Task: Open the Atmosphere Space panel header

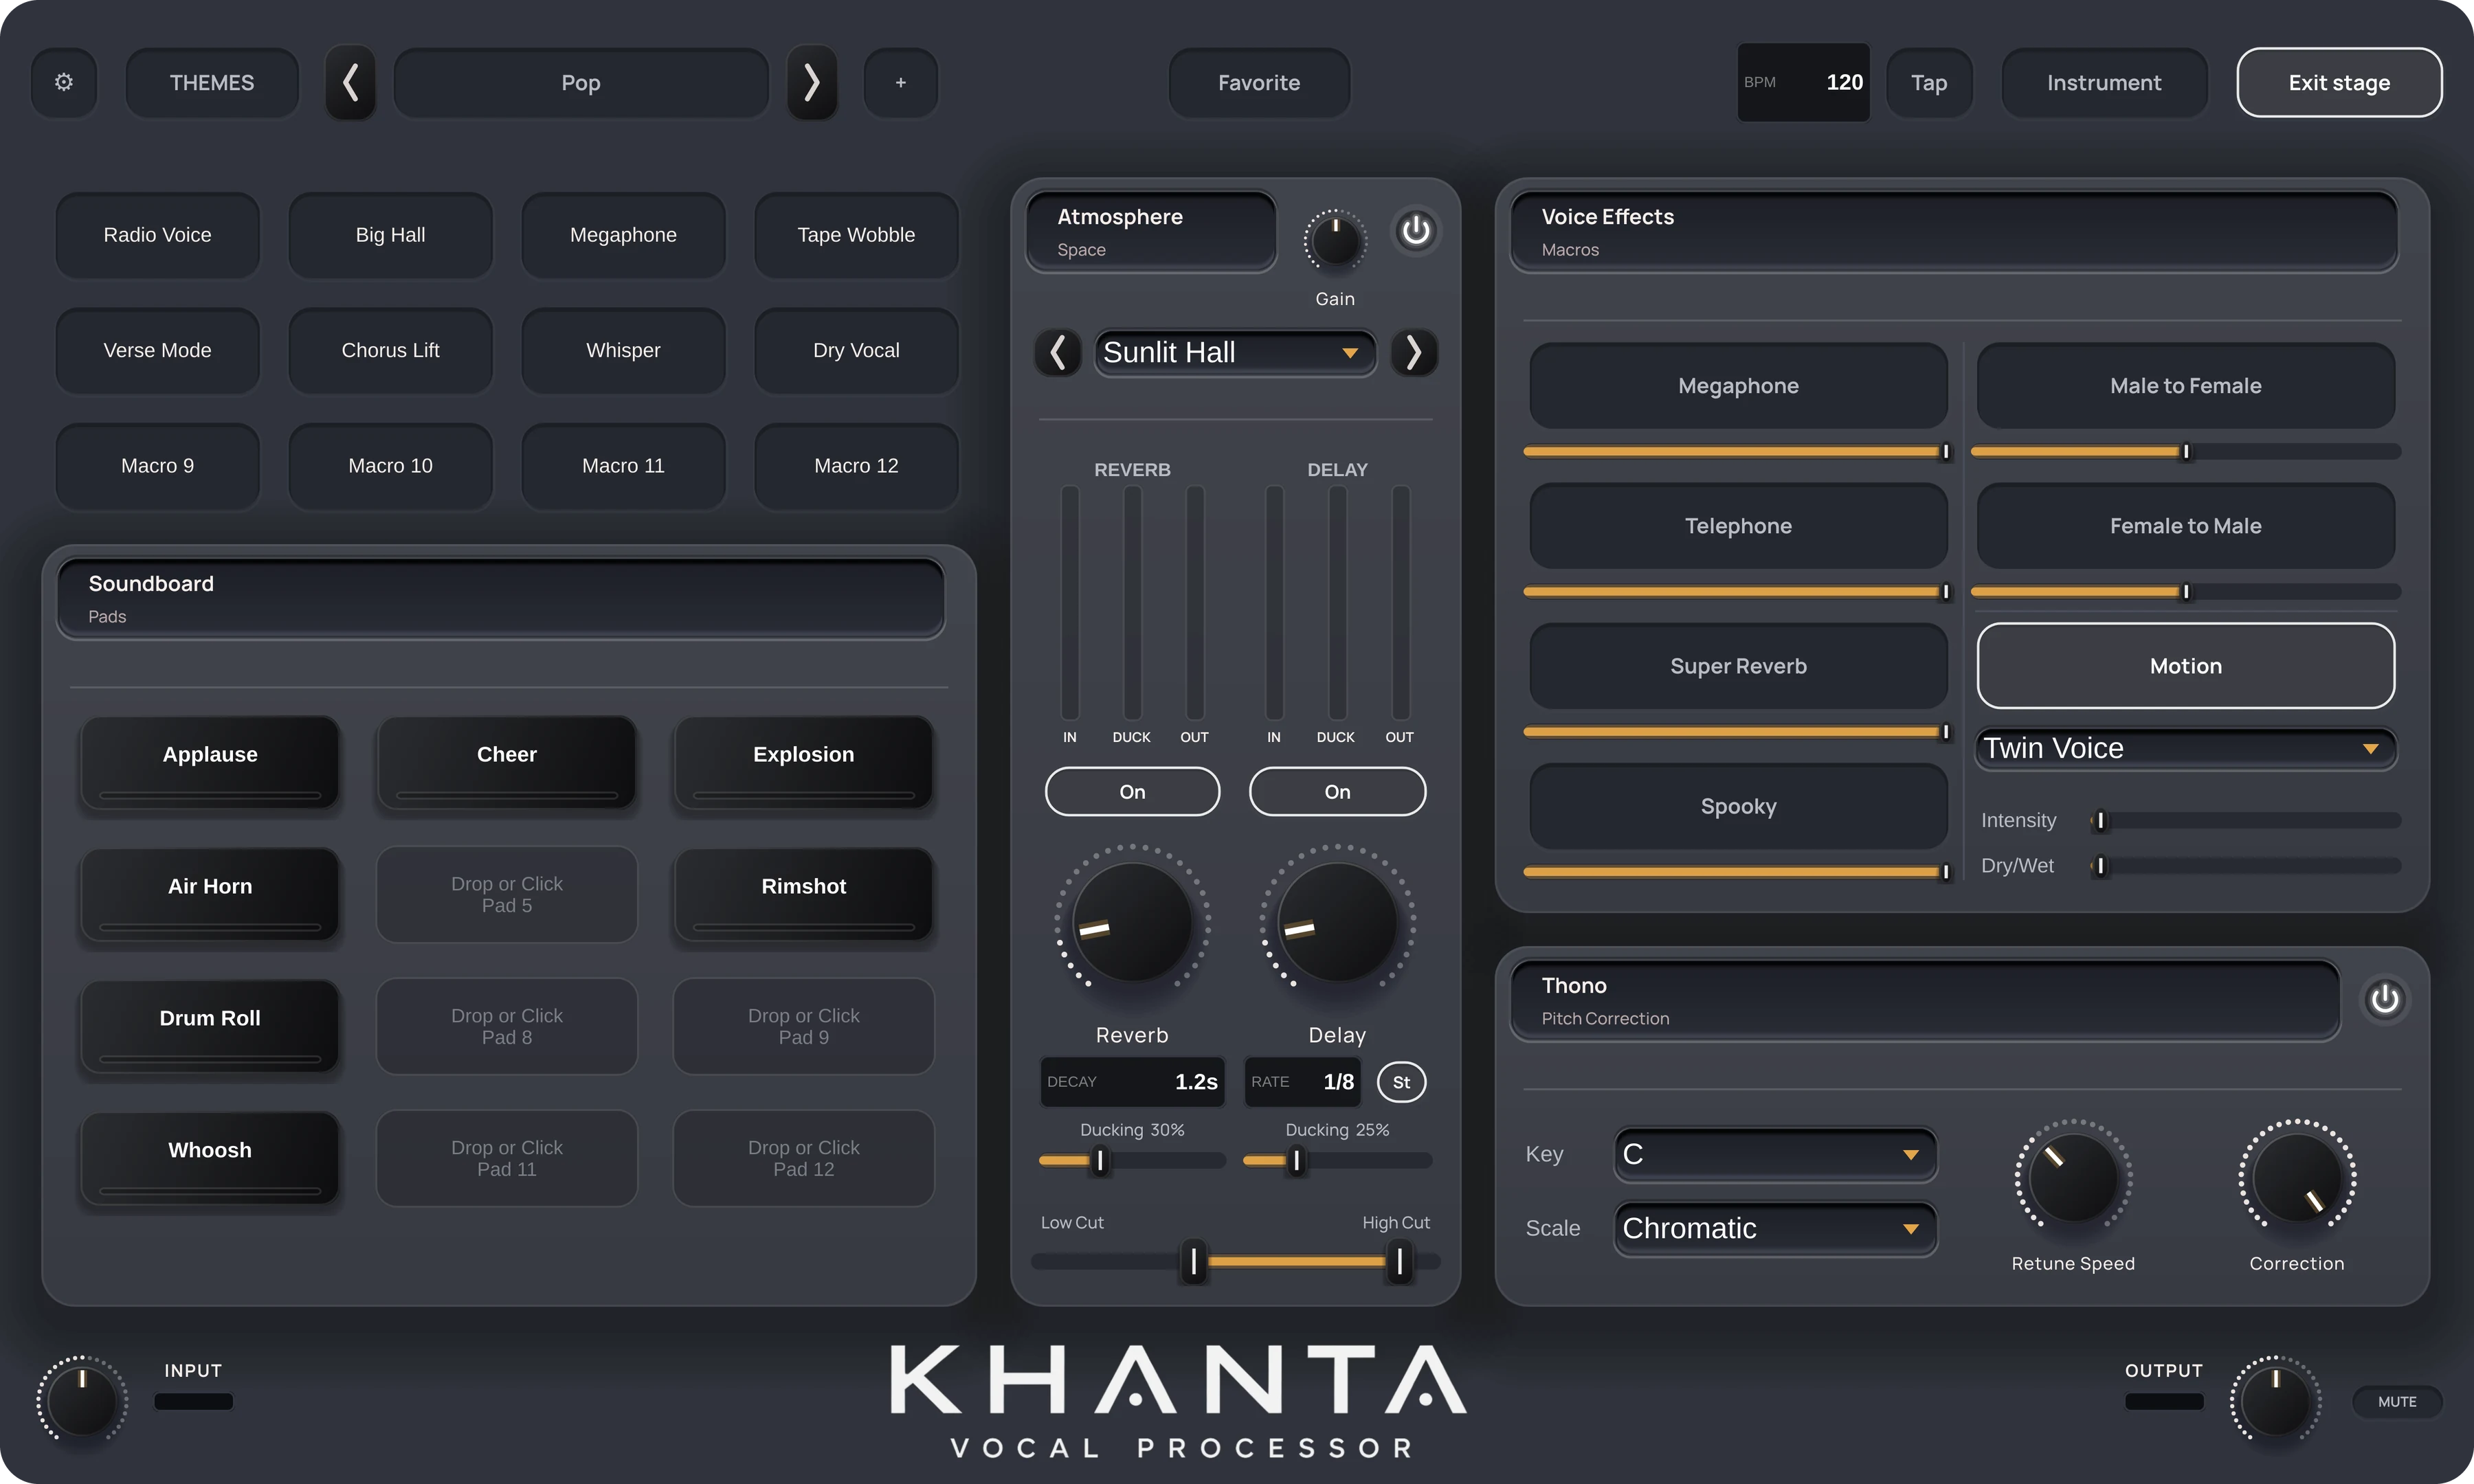Action: (1151, 232)
